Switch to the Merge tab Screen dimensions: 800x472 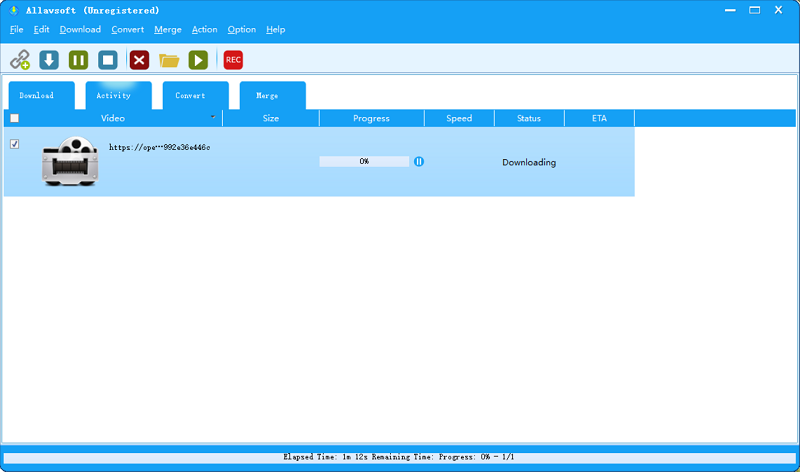point(272,95)
